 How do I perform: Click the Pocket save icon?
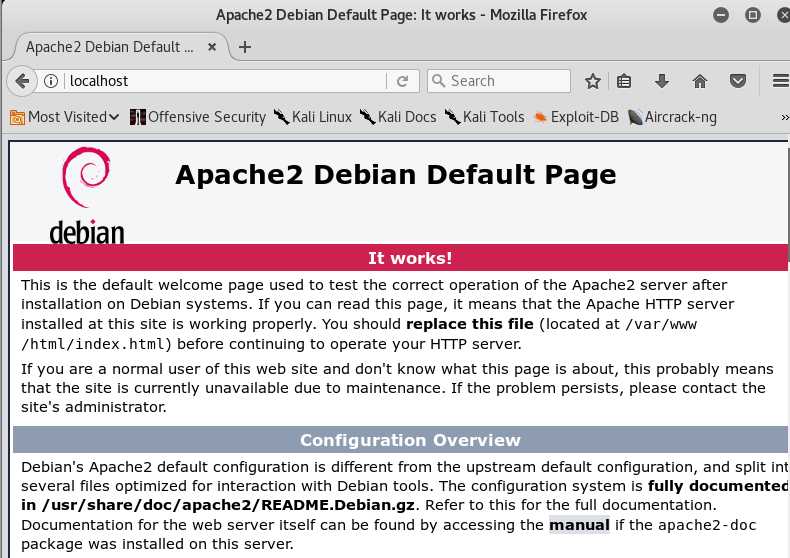737,81
